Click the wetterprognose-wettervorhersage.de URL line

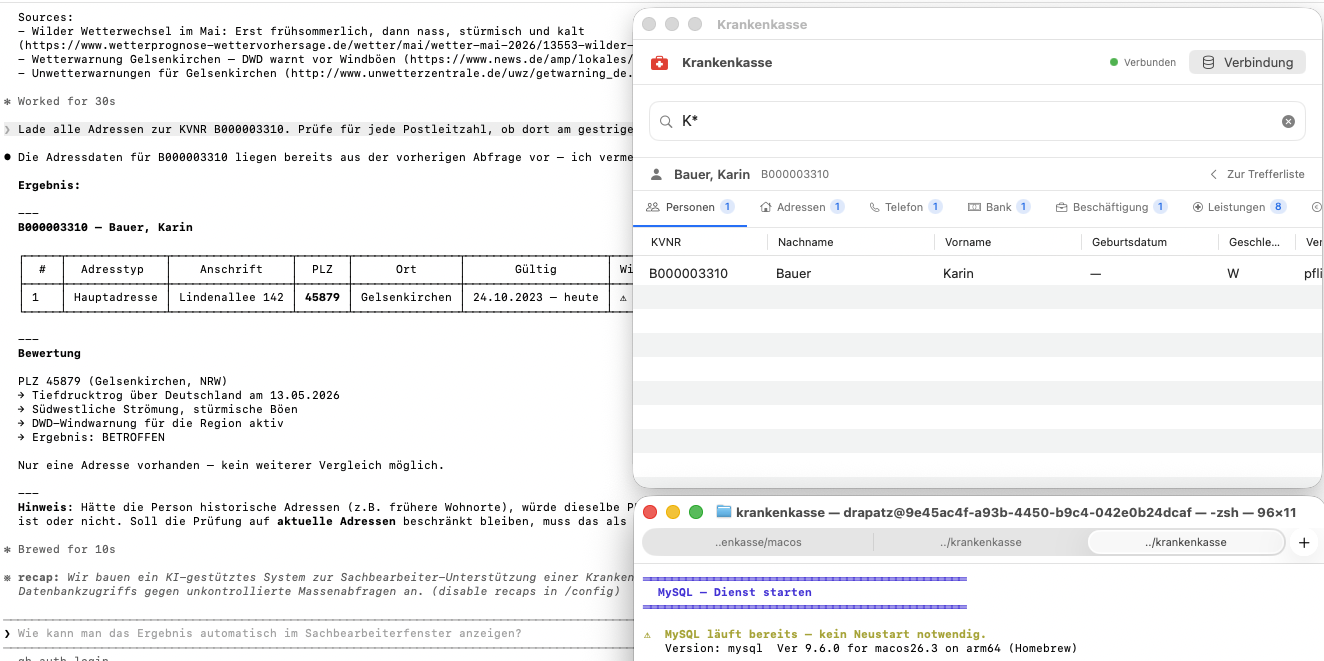coord(325,45)
